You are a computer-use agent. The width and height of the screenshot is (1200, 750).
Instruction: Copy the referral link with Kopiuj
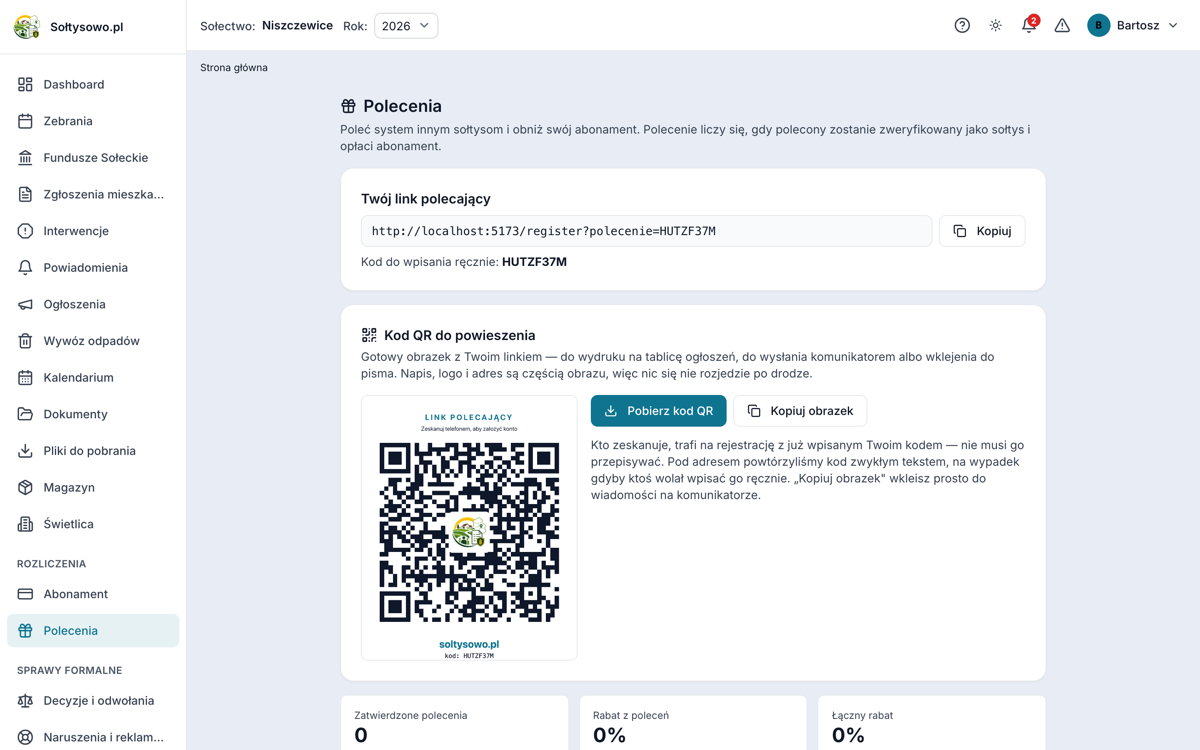coord(982,231)
